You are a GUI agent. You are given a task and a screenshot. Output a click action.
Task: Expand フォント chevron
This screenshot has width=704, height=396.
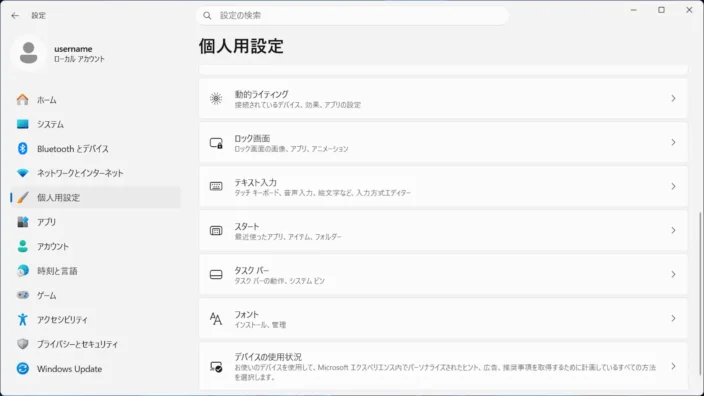pyautogui.click(x=673, y=318)
